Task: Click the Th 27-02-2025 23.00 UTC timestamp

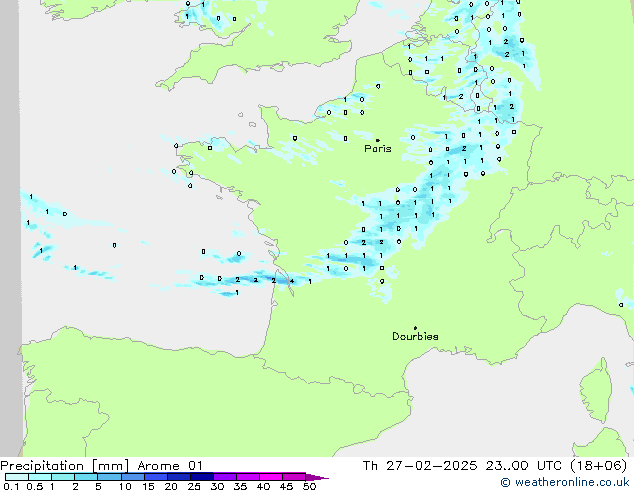Action: tap(462, 466)
